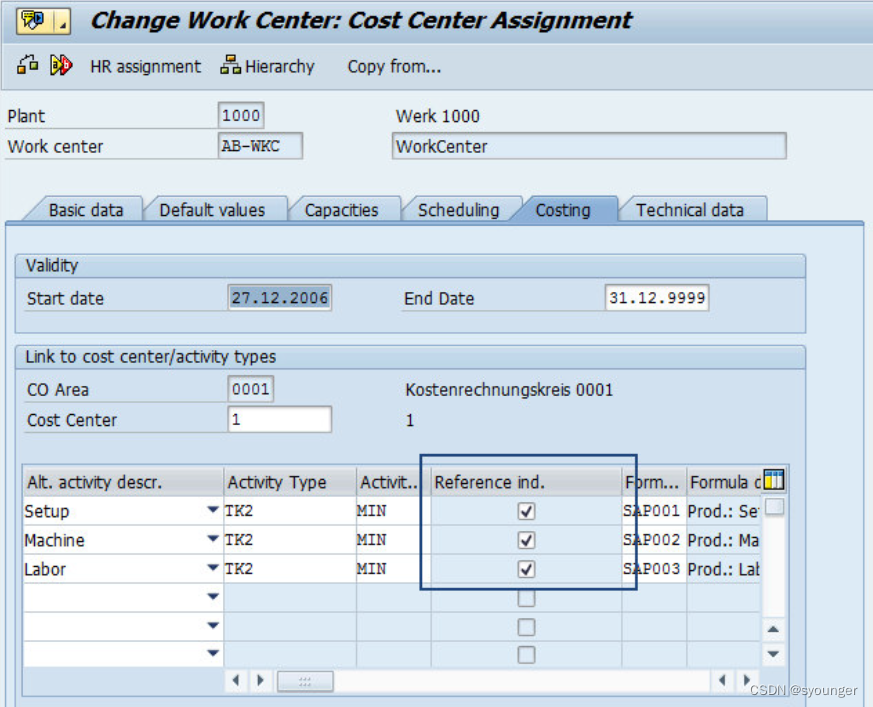Open the Technical data tab
The image size is (873, 707).
(x=692, y=209)
